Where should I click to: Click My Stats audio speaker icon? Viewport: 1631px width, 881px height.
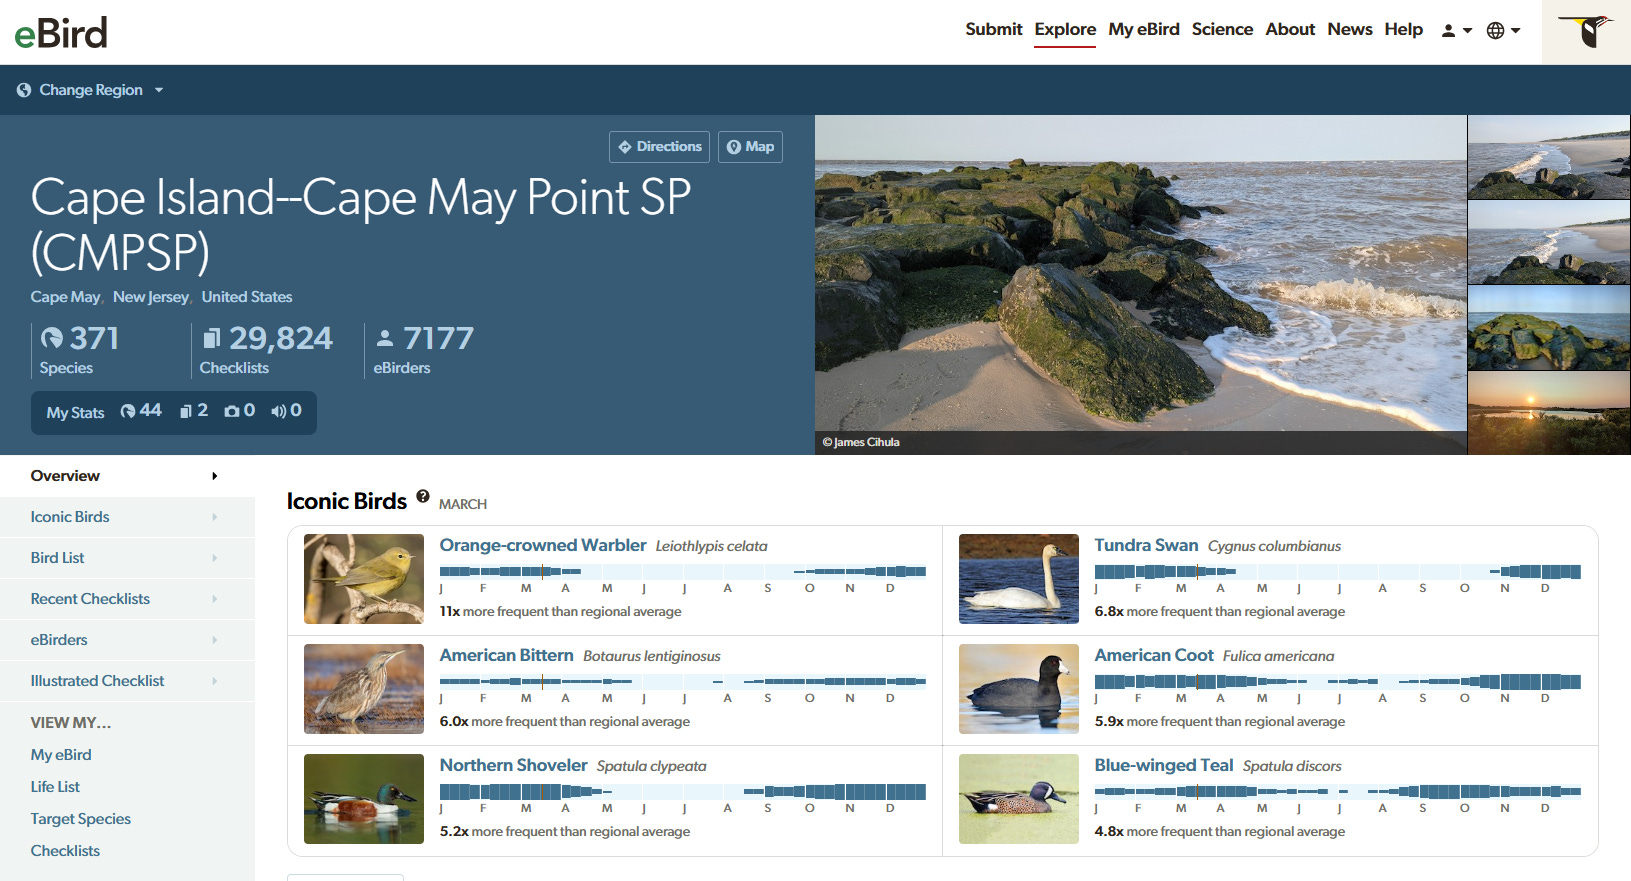click(x=279, y=412)
